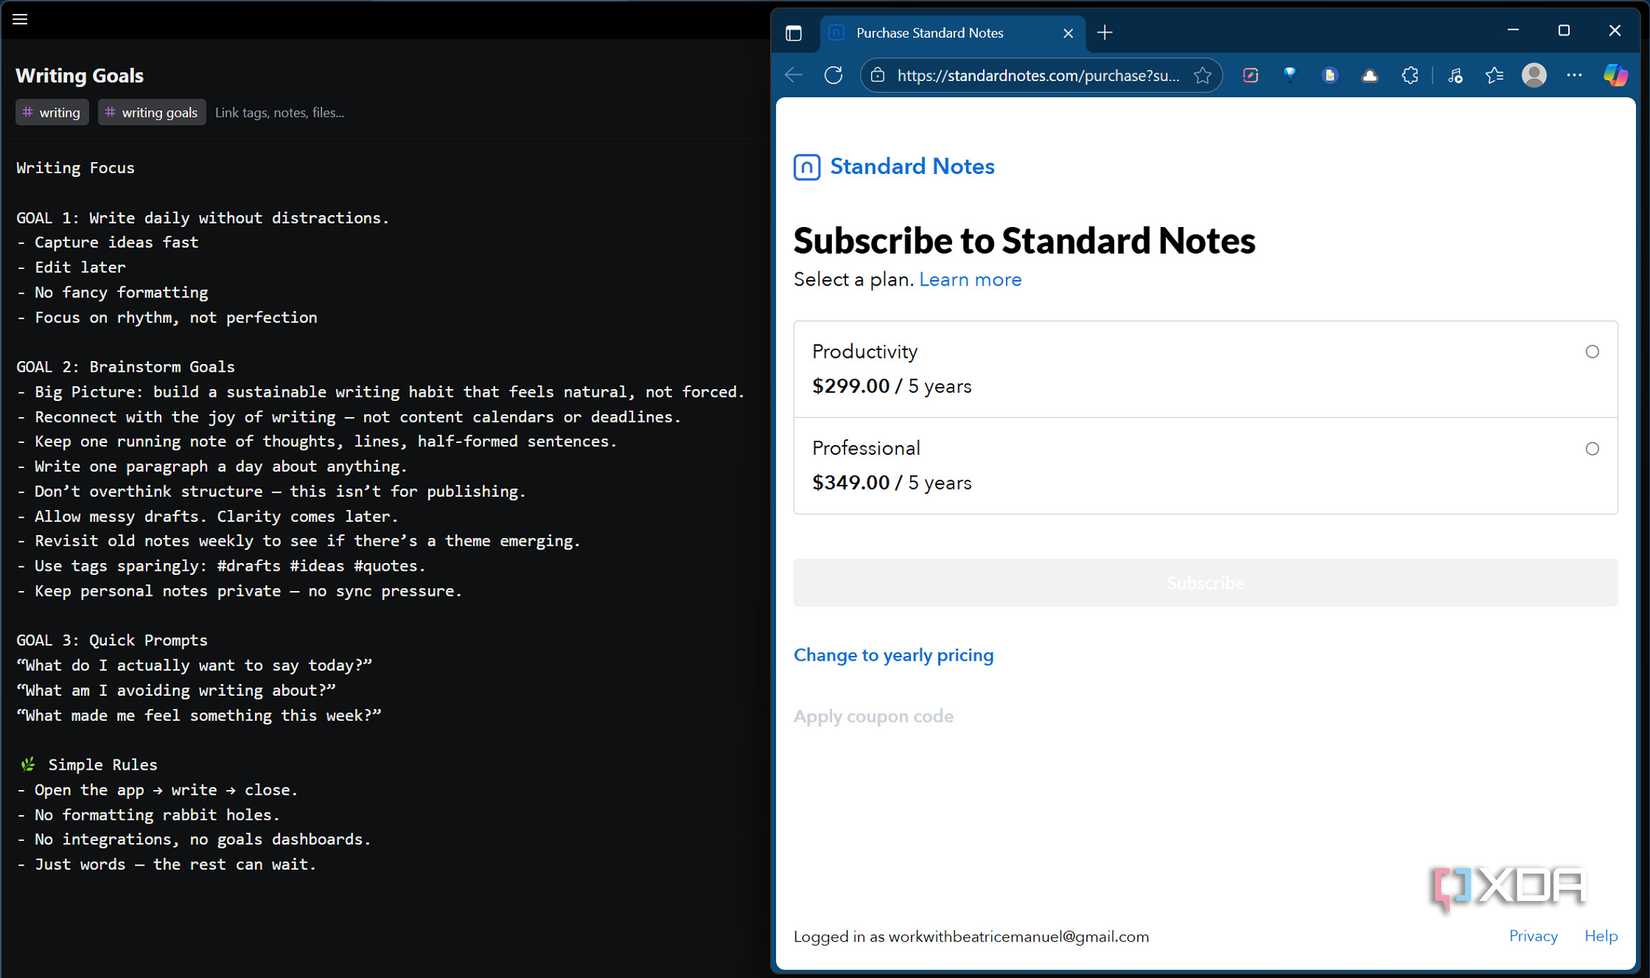The image size is (1650, 978).
Task: Click the Standard Notes logo icon
Action: pyautogui.click(x=807, y=167)
